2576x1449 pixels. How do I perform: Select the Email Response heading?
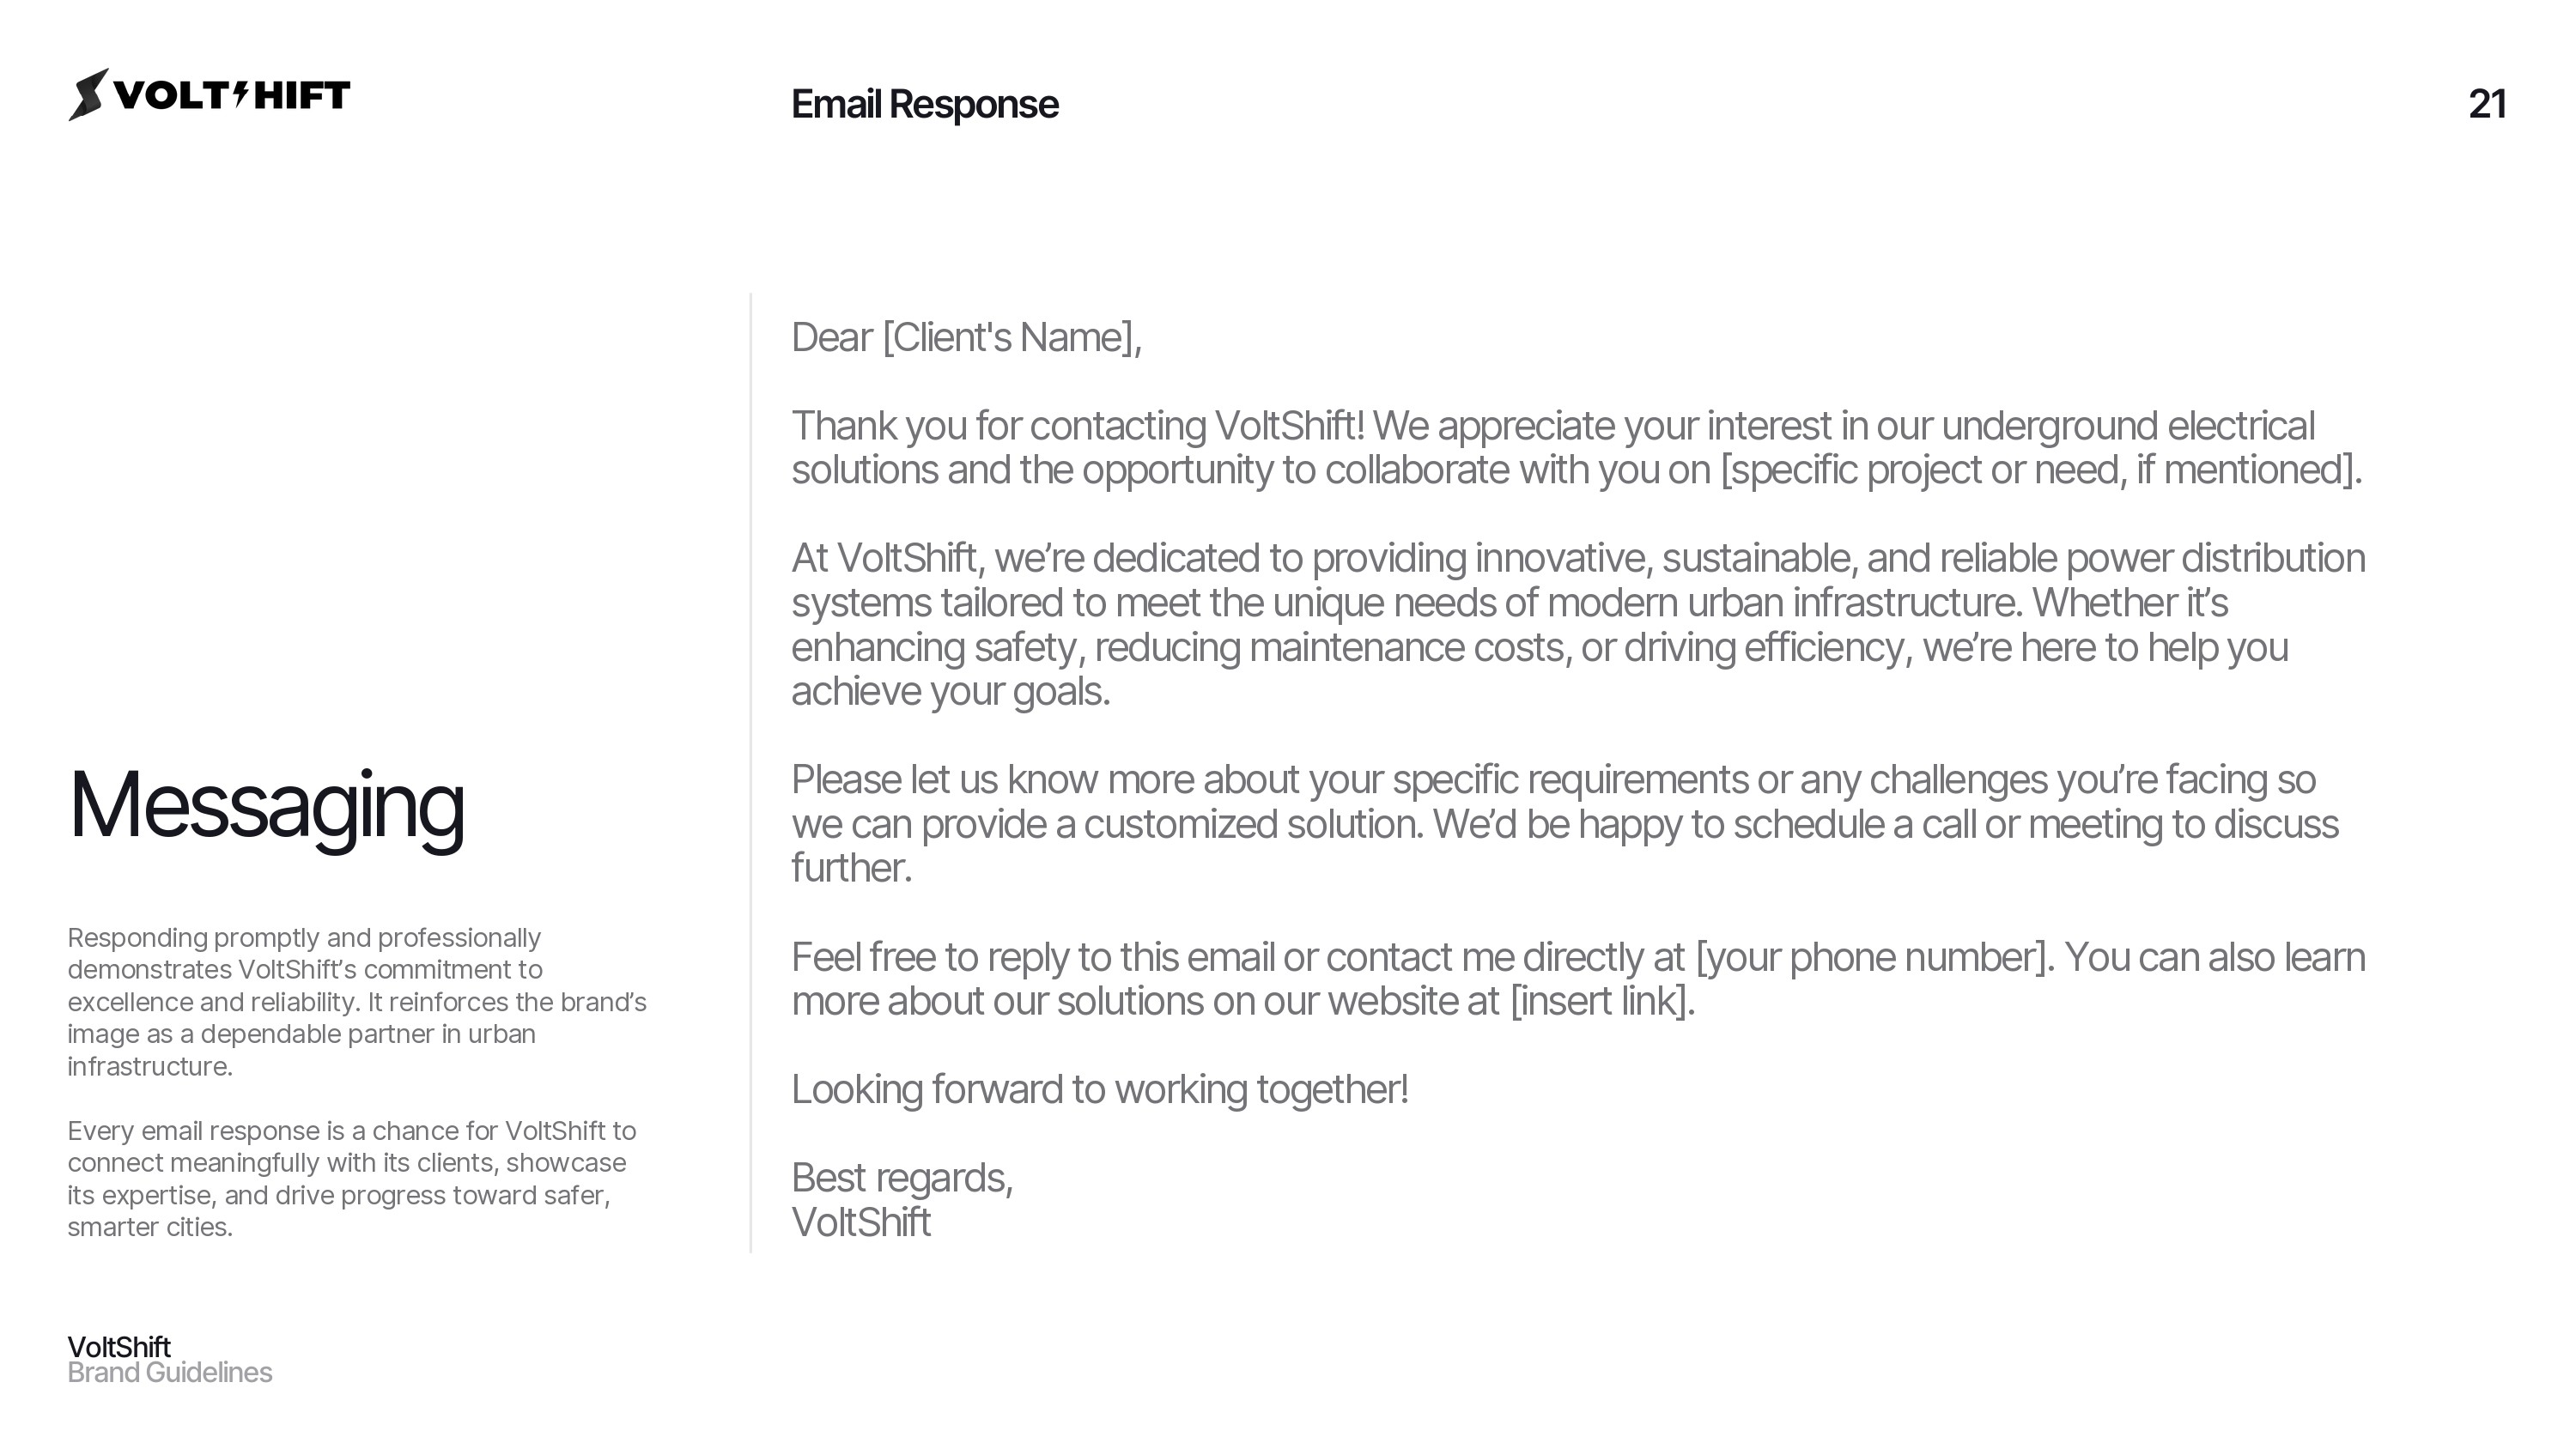coord(924,104)
